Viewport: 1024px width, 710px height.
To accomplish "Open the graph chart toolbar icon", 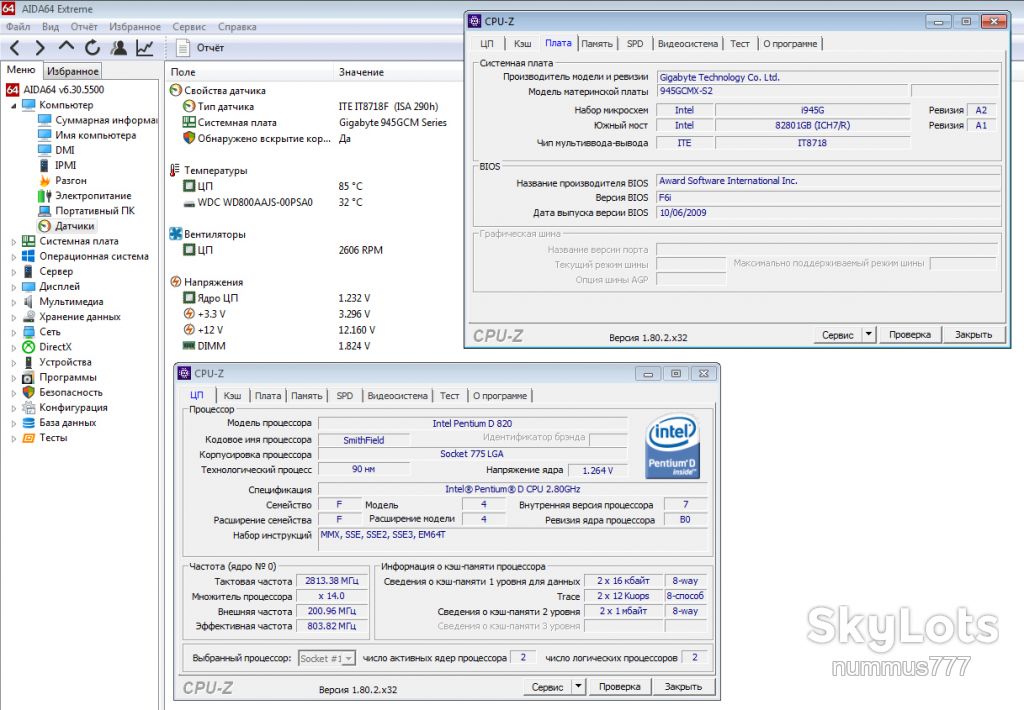I will click(x=144, y=48).
